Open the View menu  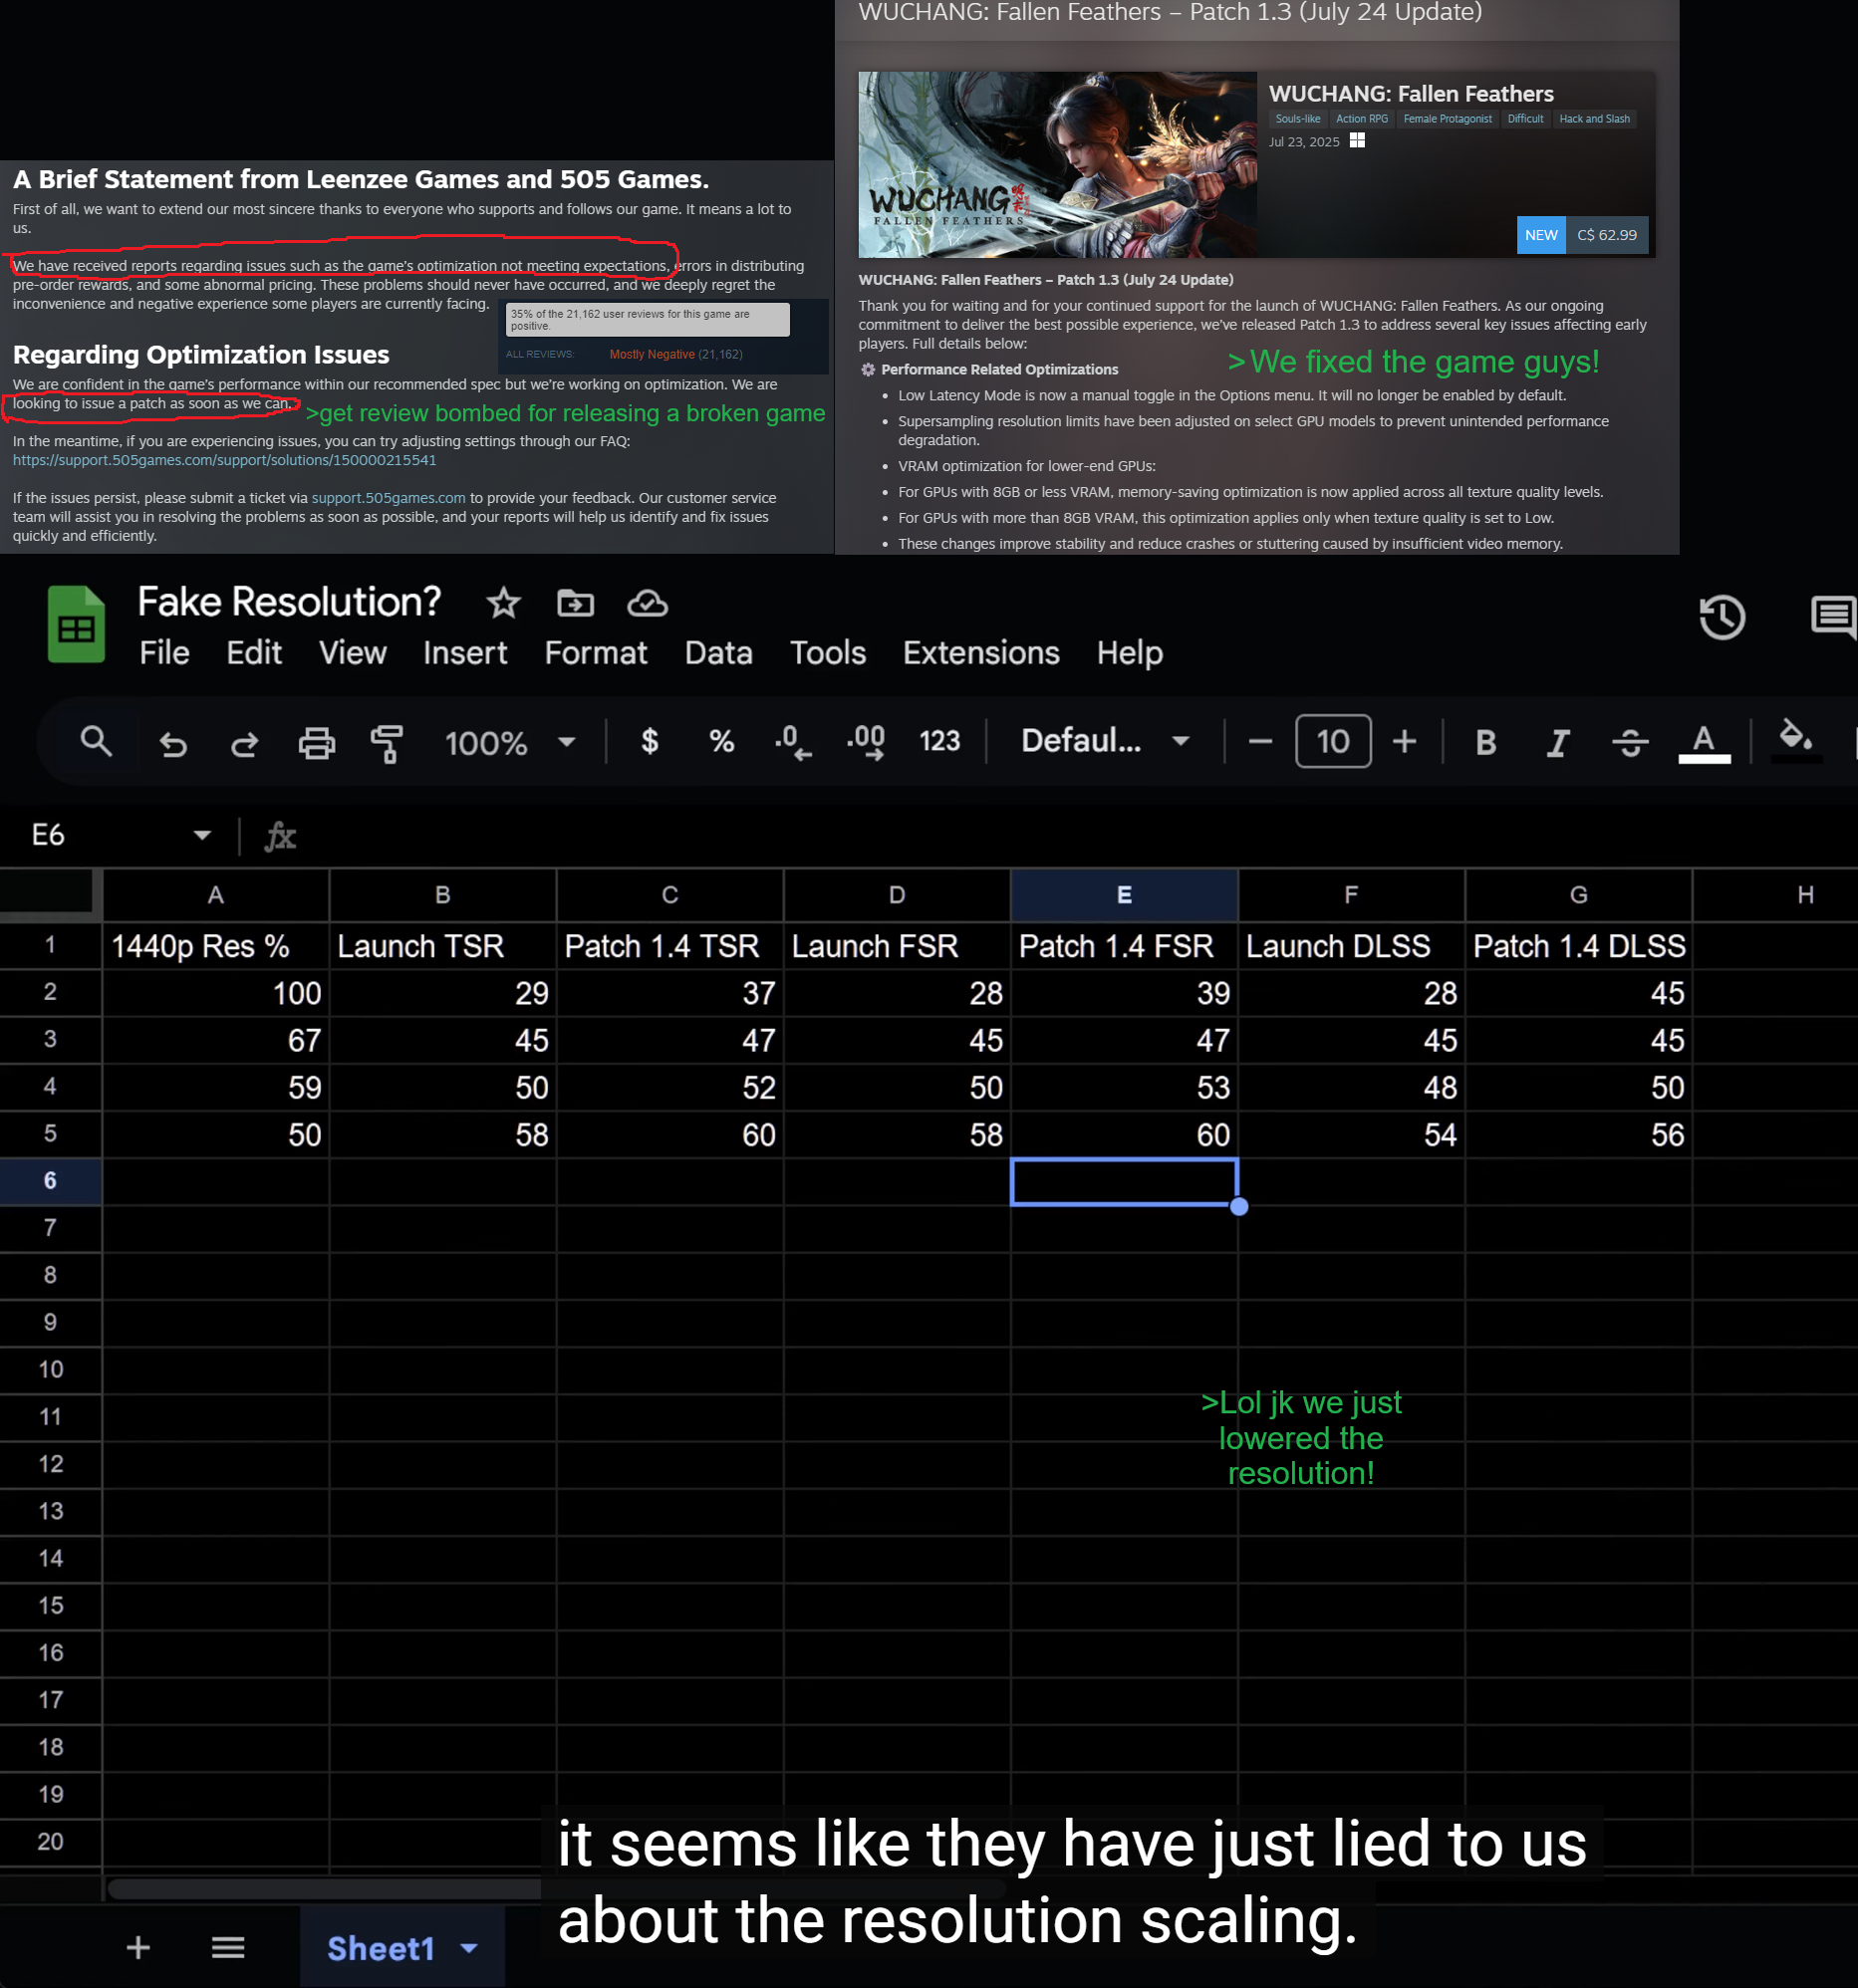352,653
